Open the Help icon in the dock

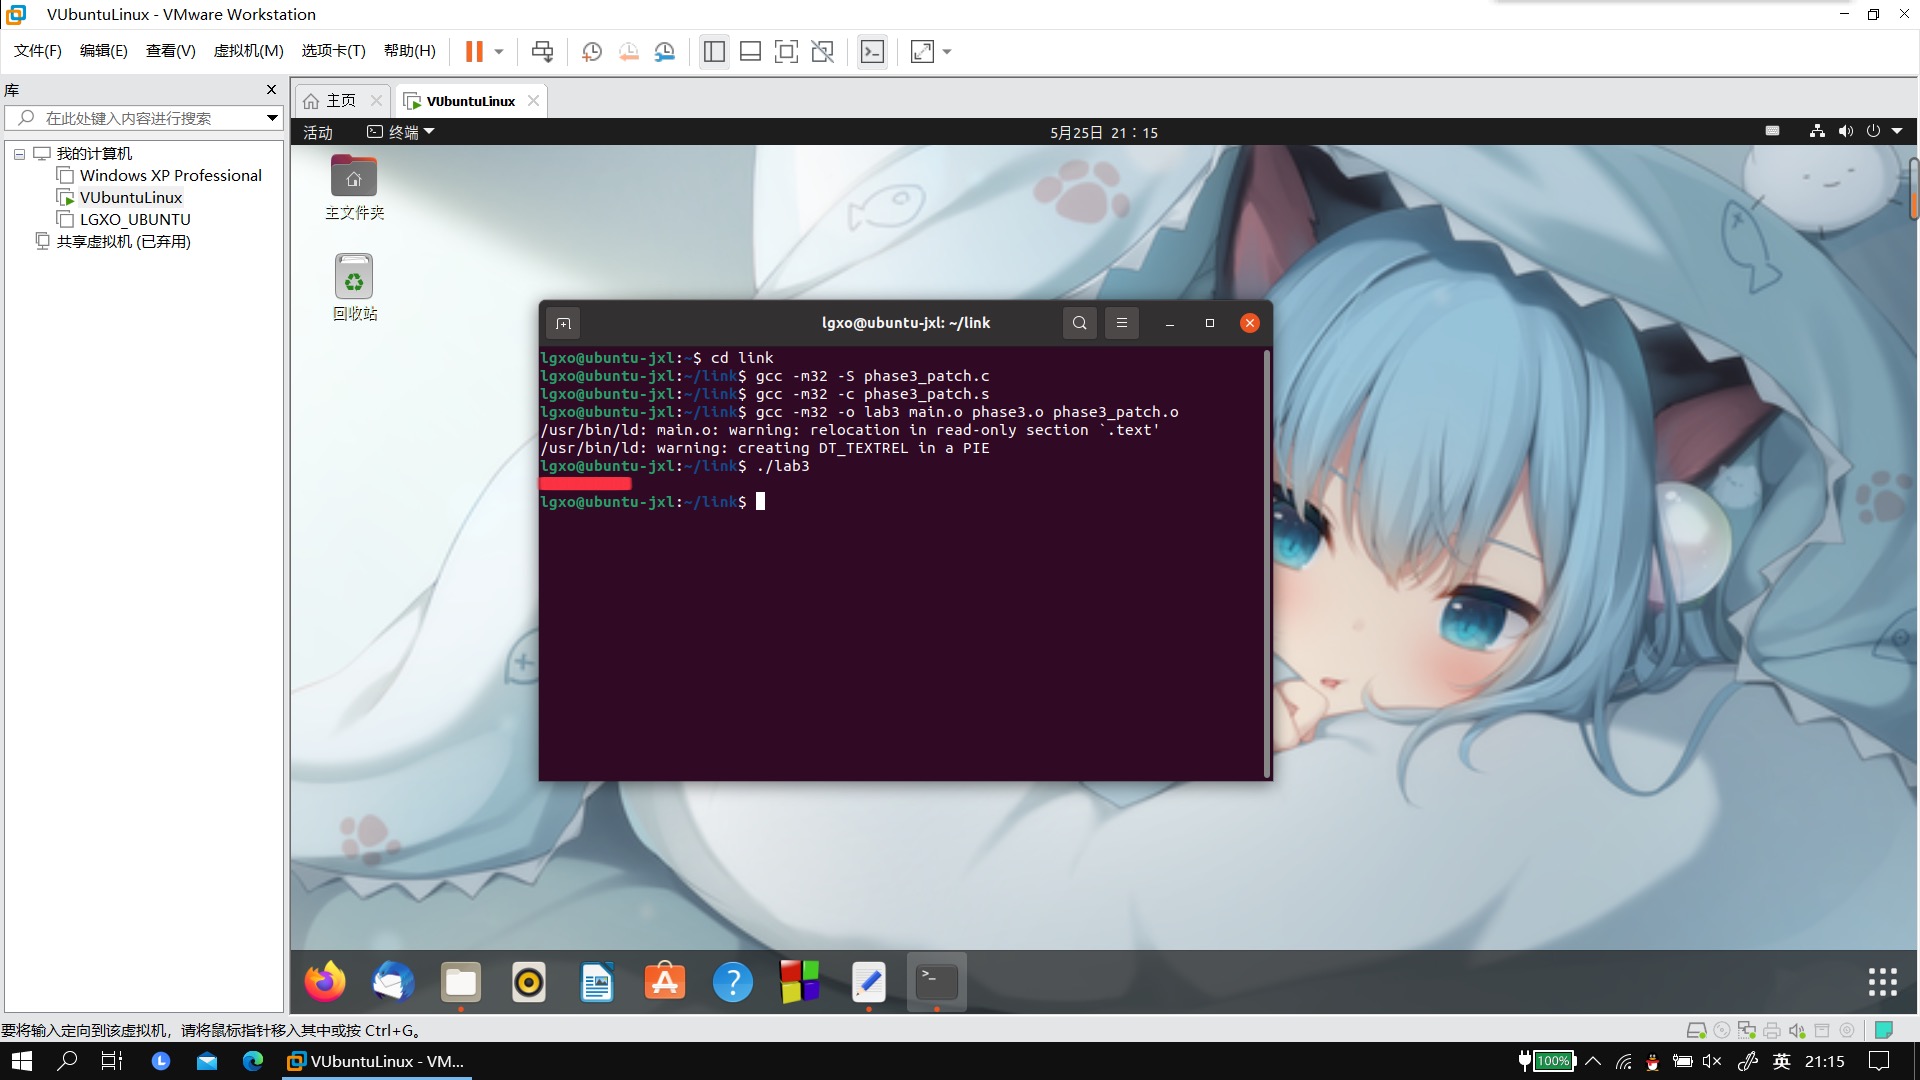(x=733, y=982)
